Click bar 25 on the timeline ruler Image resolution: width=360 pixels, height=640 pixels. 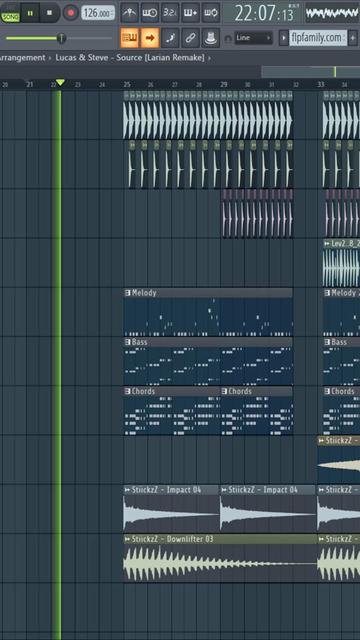[127, 84]
